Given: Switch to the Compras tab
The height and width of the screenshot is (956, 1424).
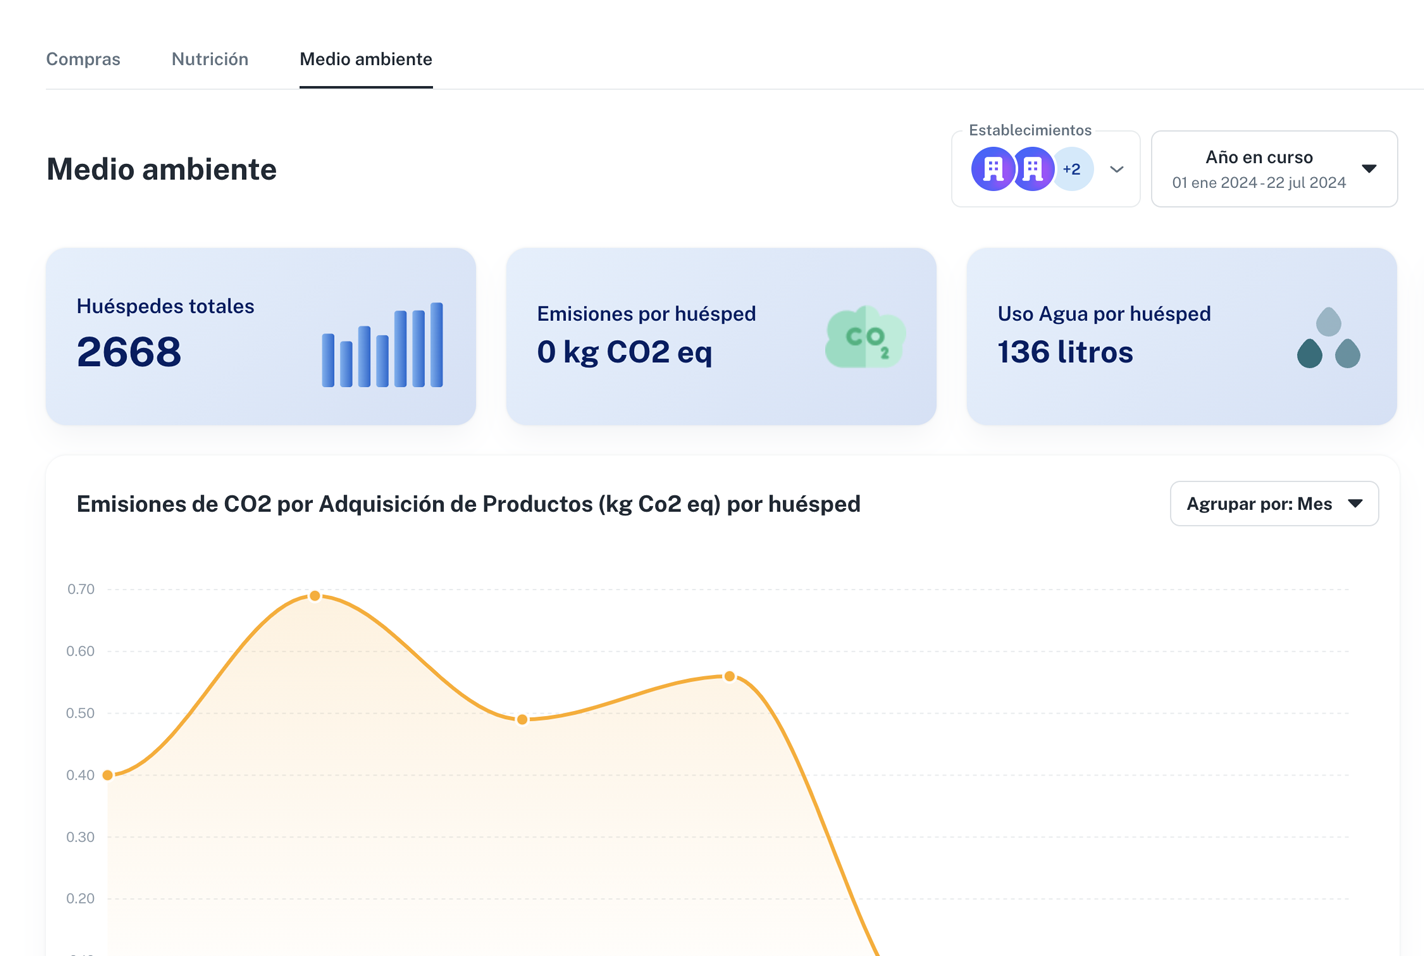Looking at the screenshot, I should click(83, 59).
